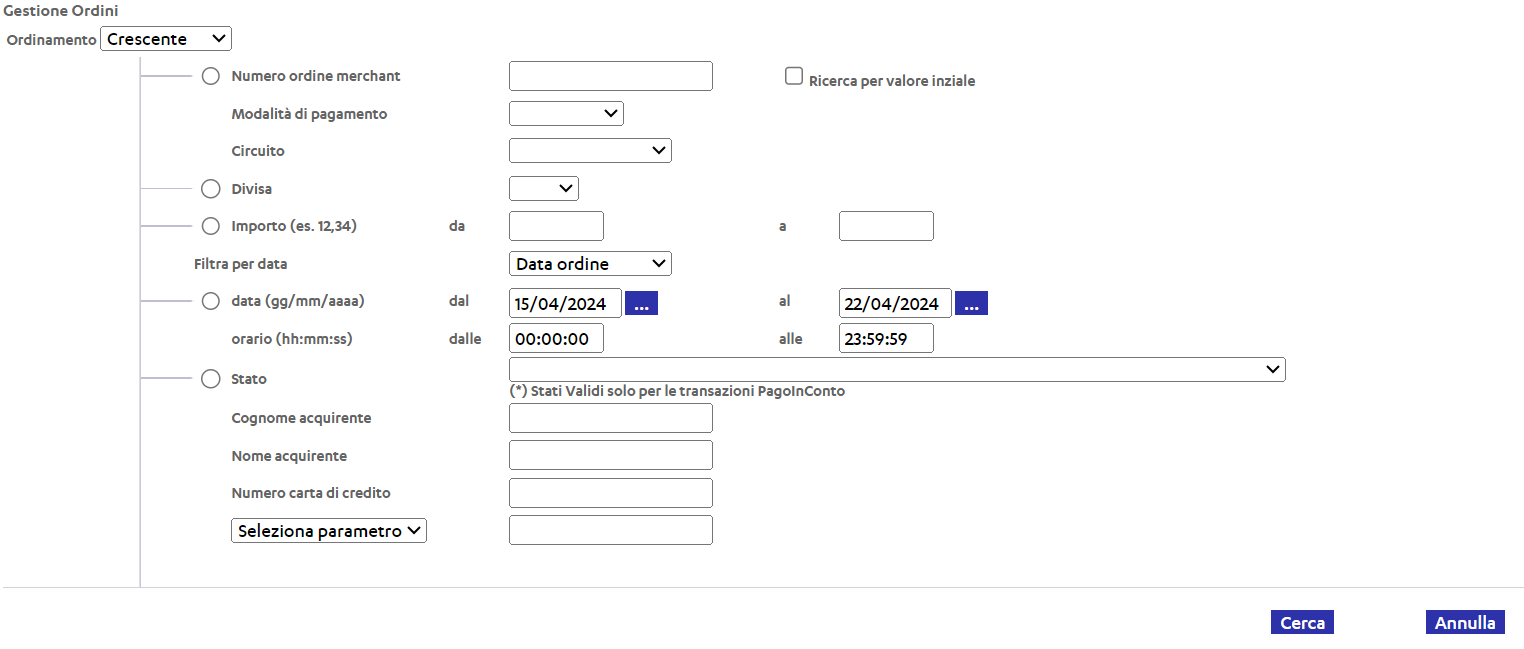Click the Cerca button
The image size is (1524, 649).
(x=1302, y=622)
